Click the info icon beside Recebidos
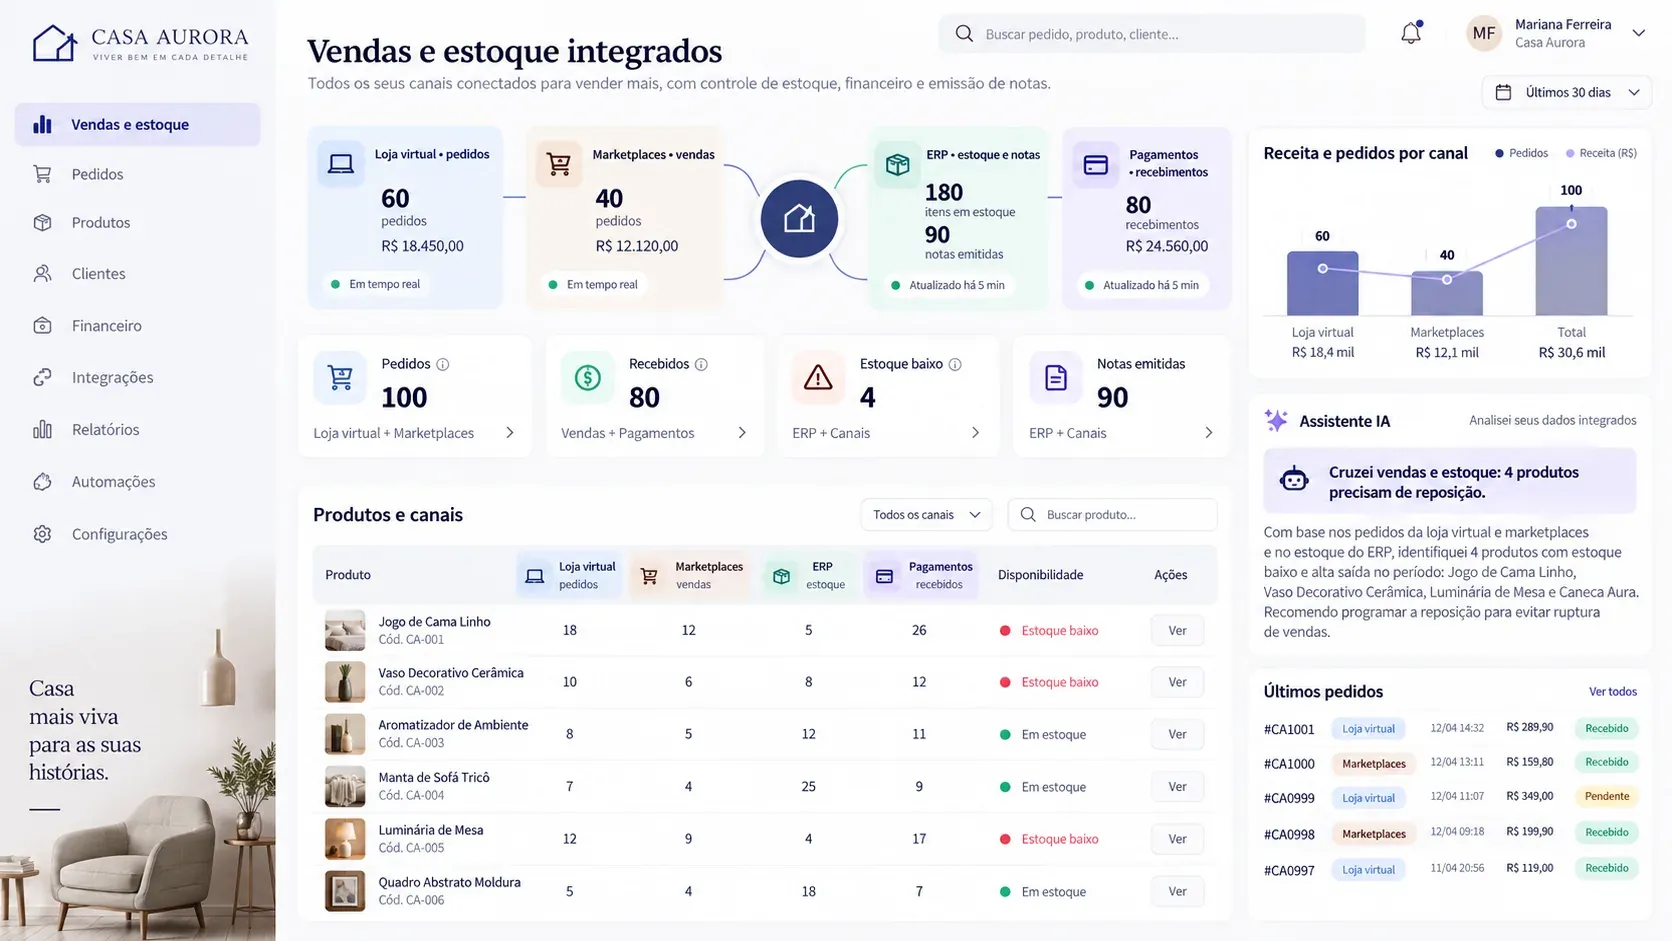1672x941 pixels. tap(701, 365)
